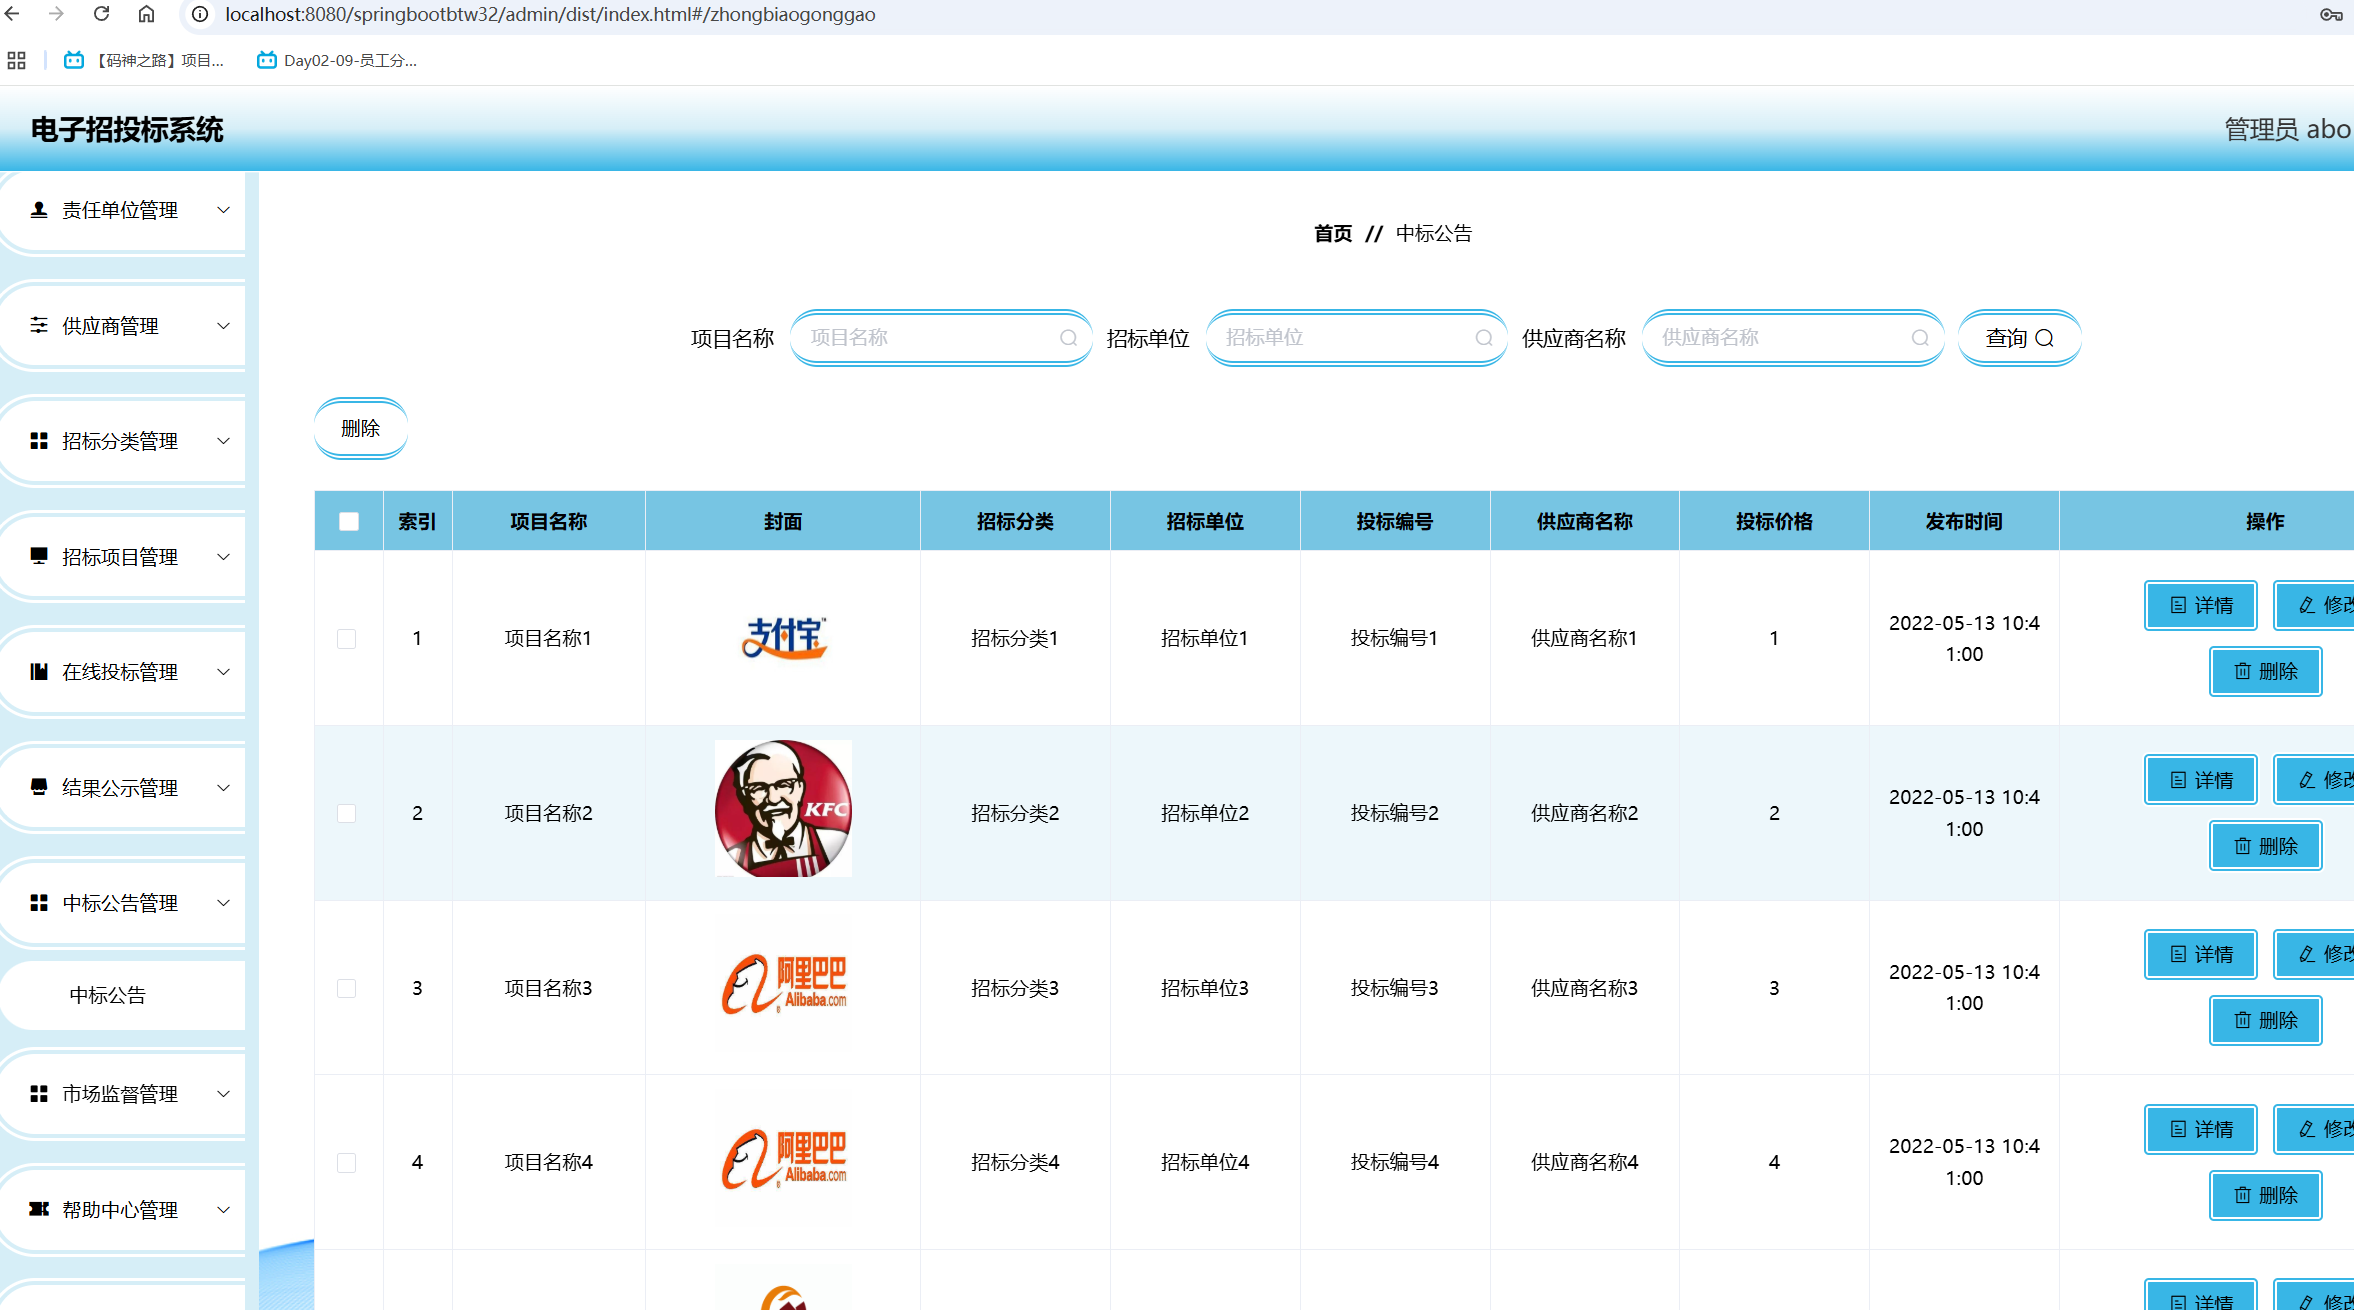Image resolution: width=2354 pixels, height=1310 pixels.
Task: Delete the 项目名称2 row
Action: [x=2265, y=846]
